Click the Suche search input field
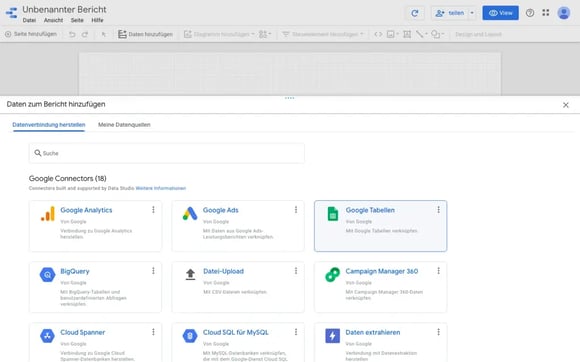 click(x=167, y=153)
